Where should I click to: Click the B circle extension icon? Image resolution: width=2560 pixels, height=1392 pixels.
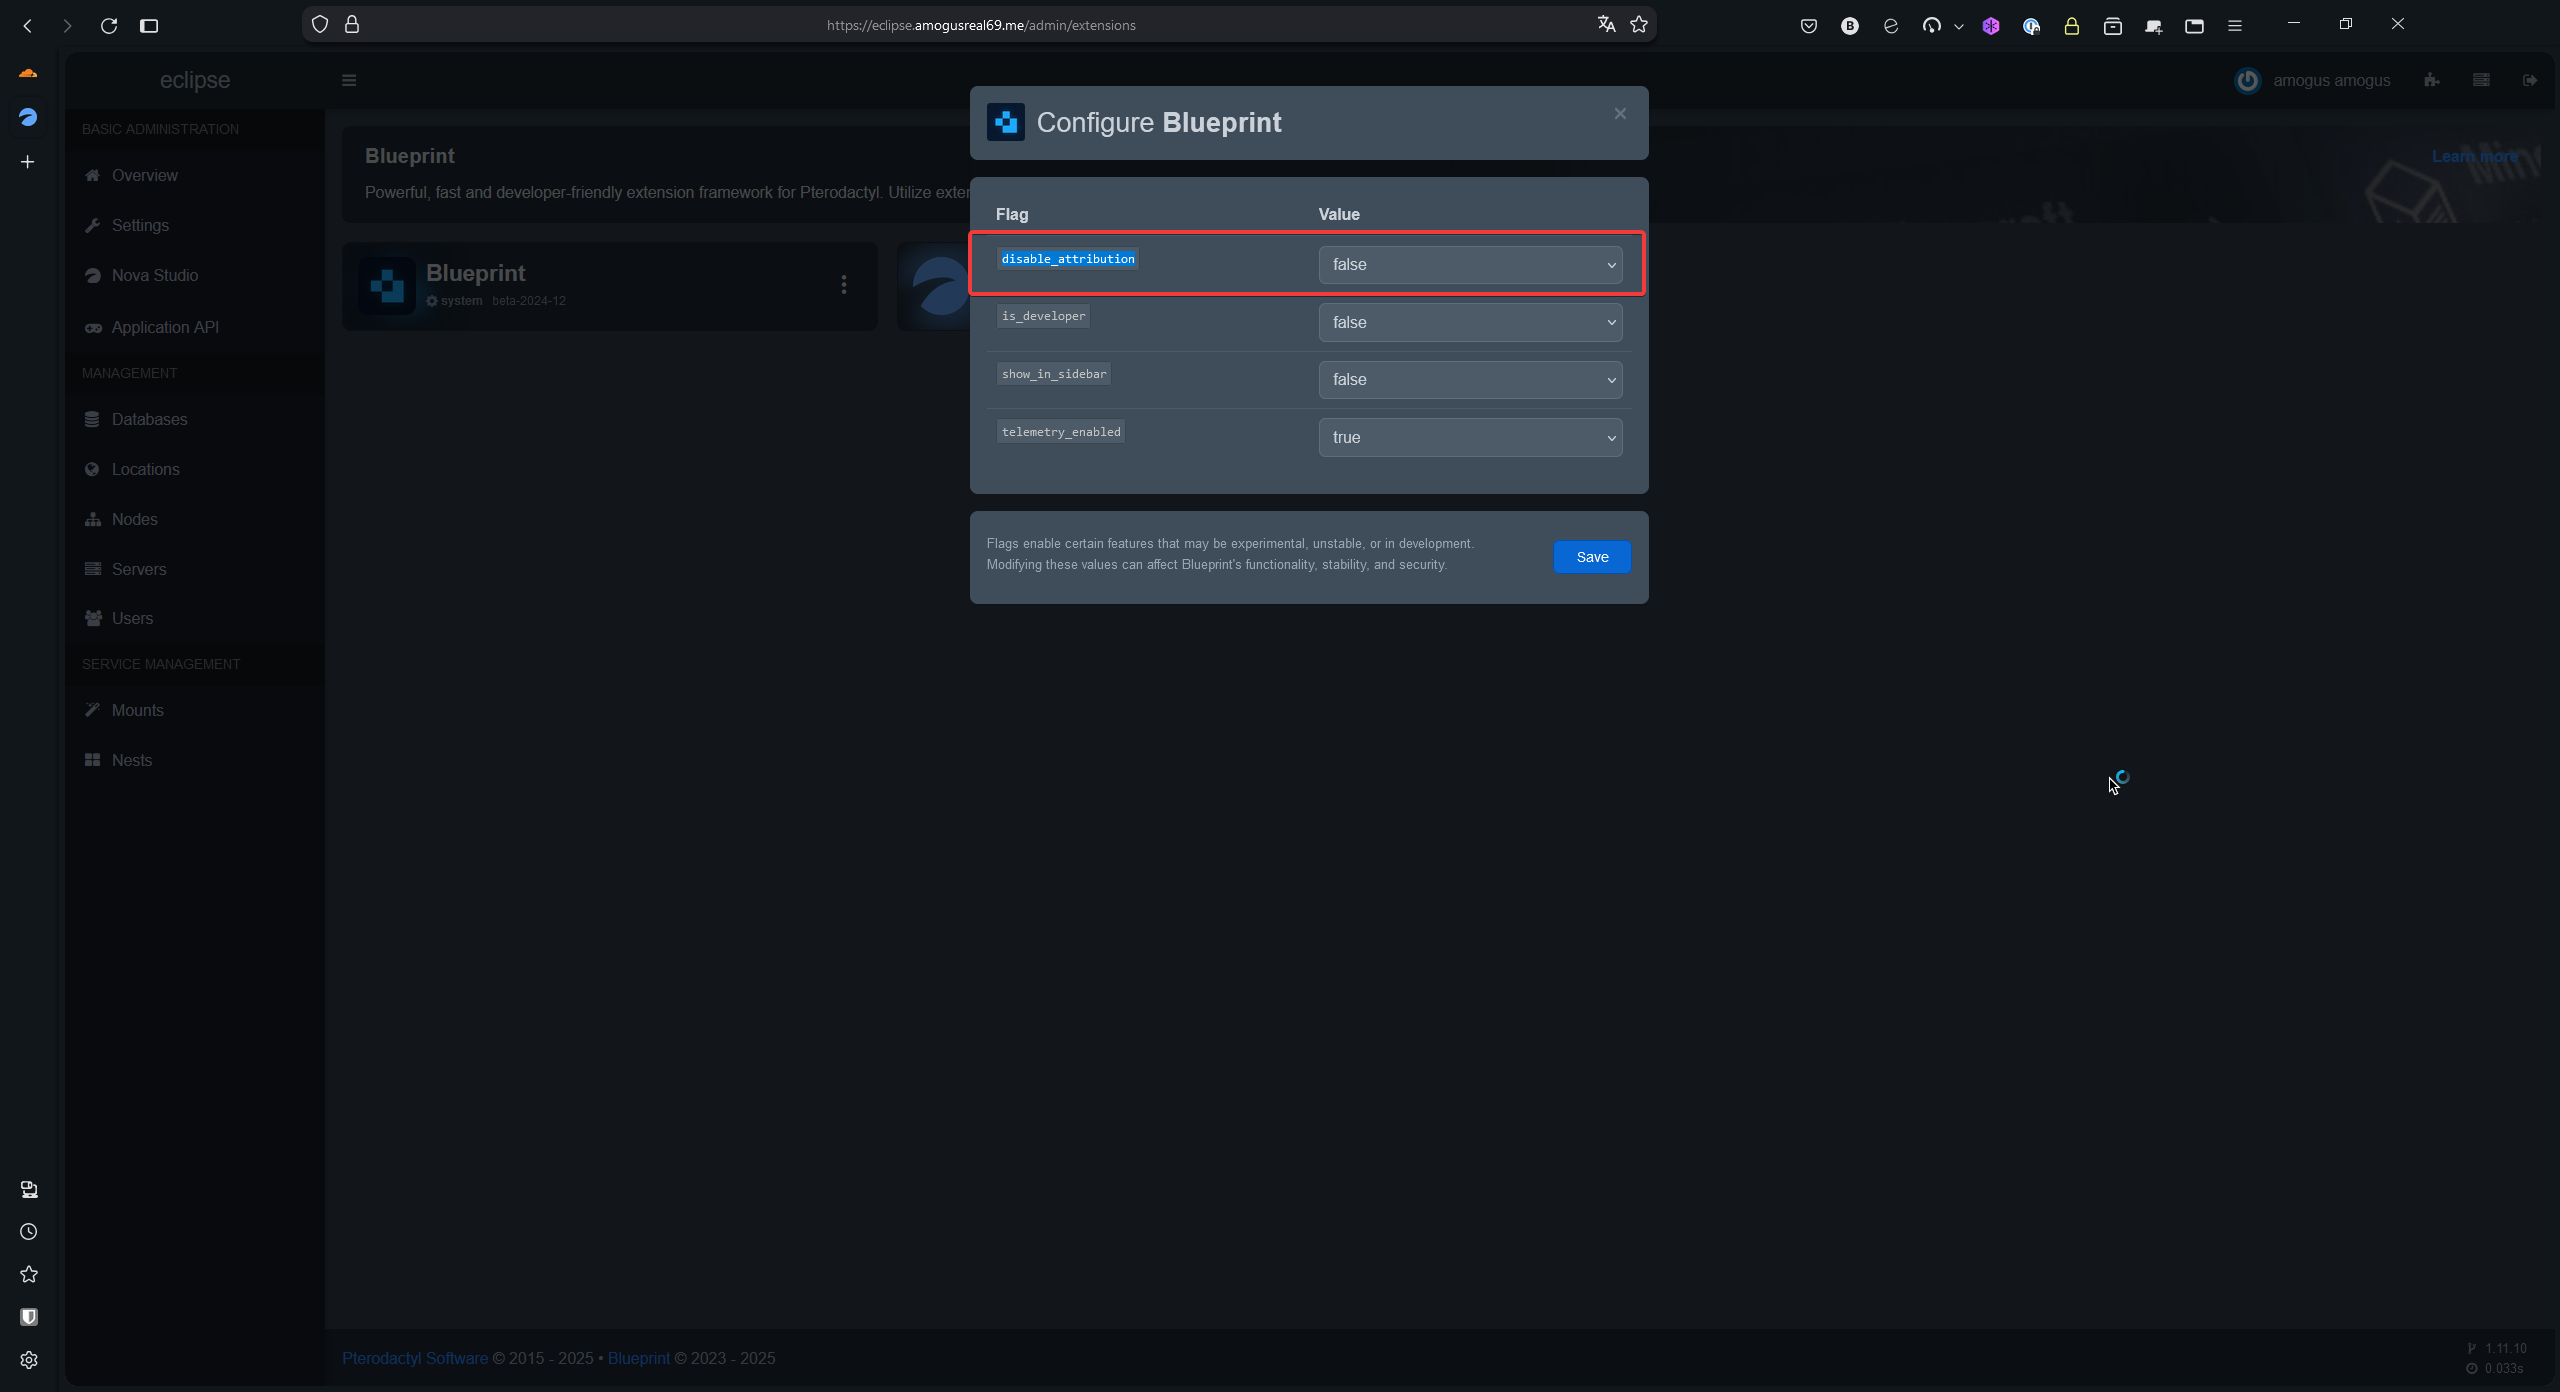[x=1850, y=26]
